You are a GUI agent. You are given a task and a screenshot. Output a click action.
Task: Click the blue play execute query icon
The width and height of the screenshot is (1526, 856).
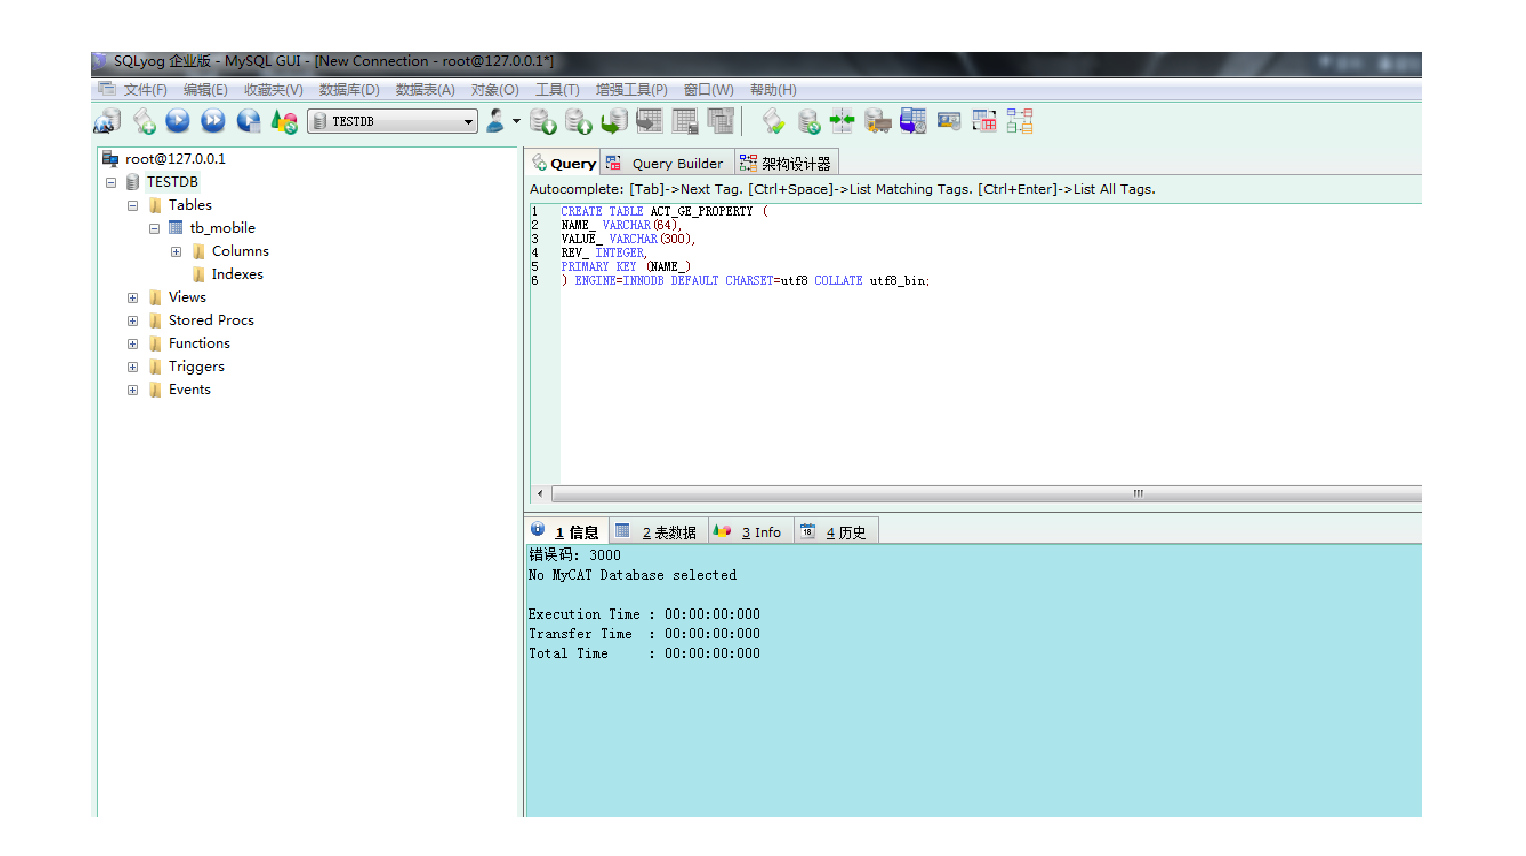tap(177, 121)
